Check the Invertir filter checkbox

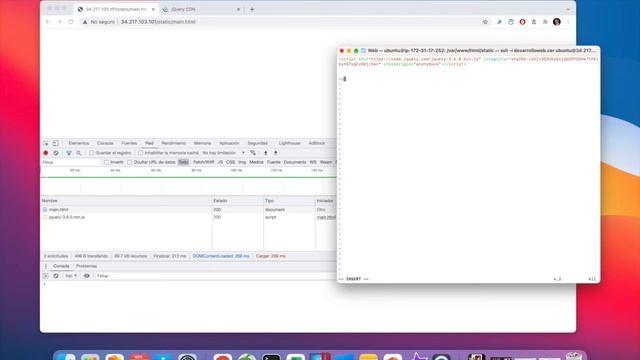[x=106, y=162]
